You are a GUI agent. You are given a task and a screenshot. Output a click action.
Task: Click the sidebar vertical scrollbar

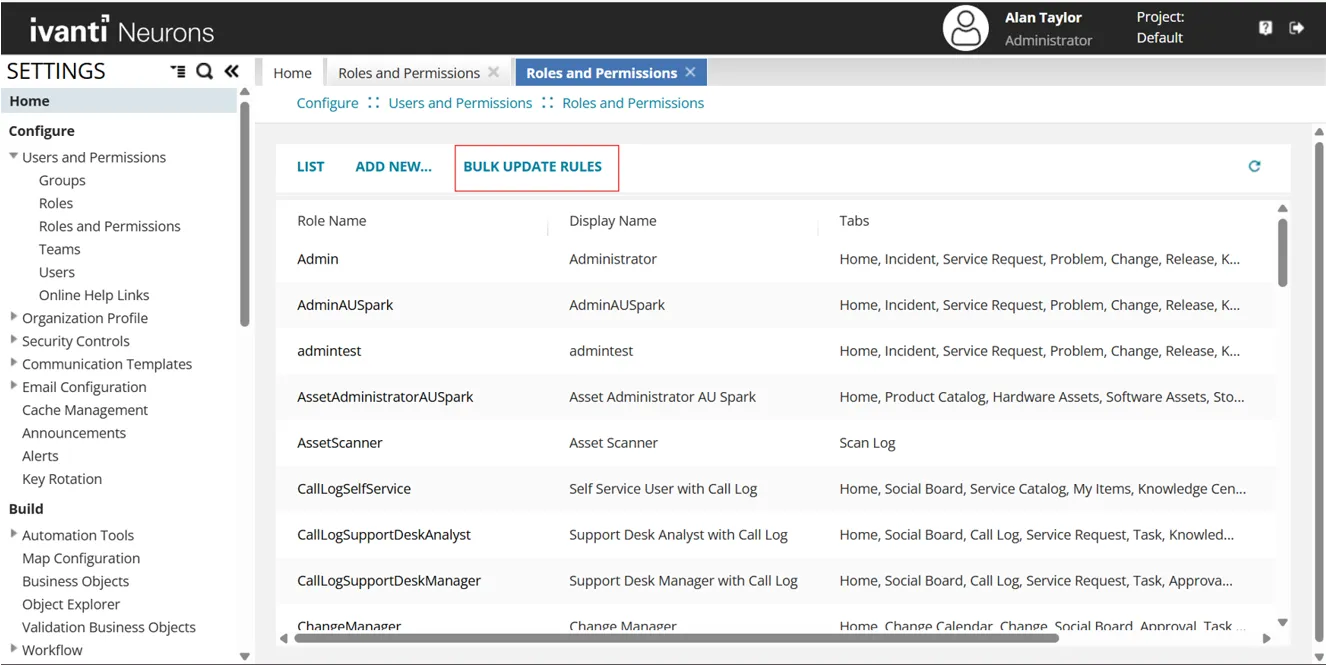[x=244, y=213]
